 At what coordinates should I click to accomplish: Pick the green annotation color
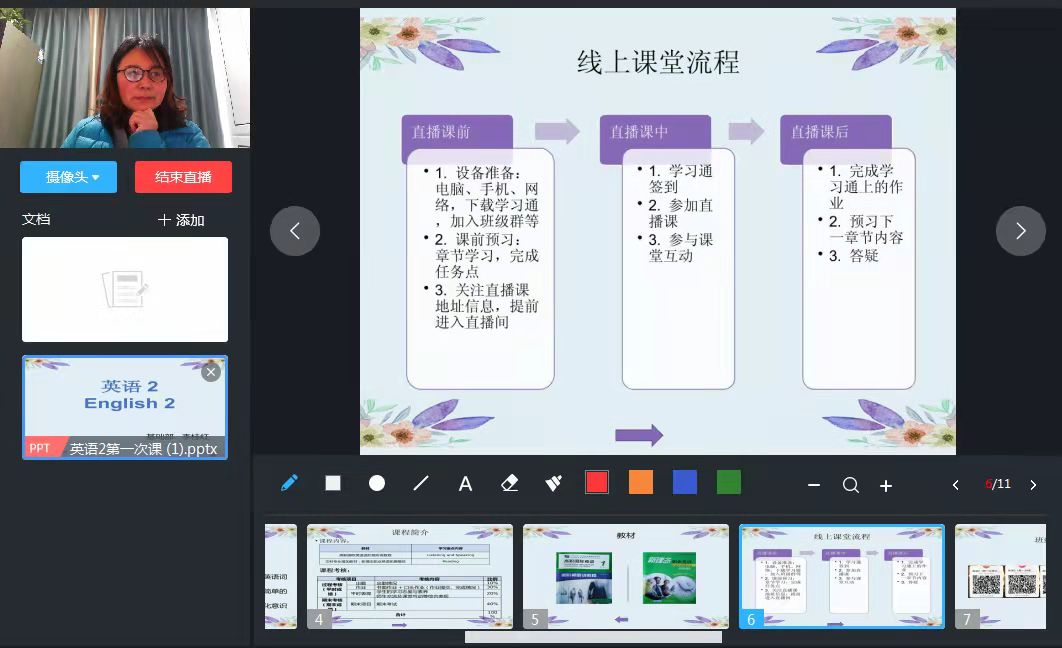pyautogui.click(x=729, y=482)
